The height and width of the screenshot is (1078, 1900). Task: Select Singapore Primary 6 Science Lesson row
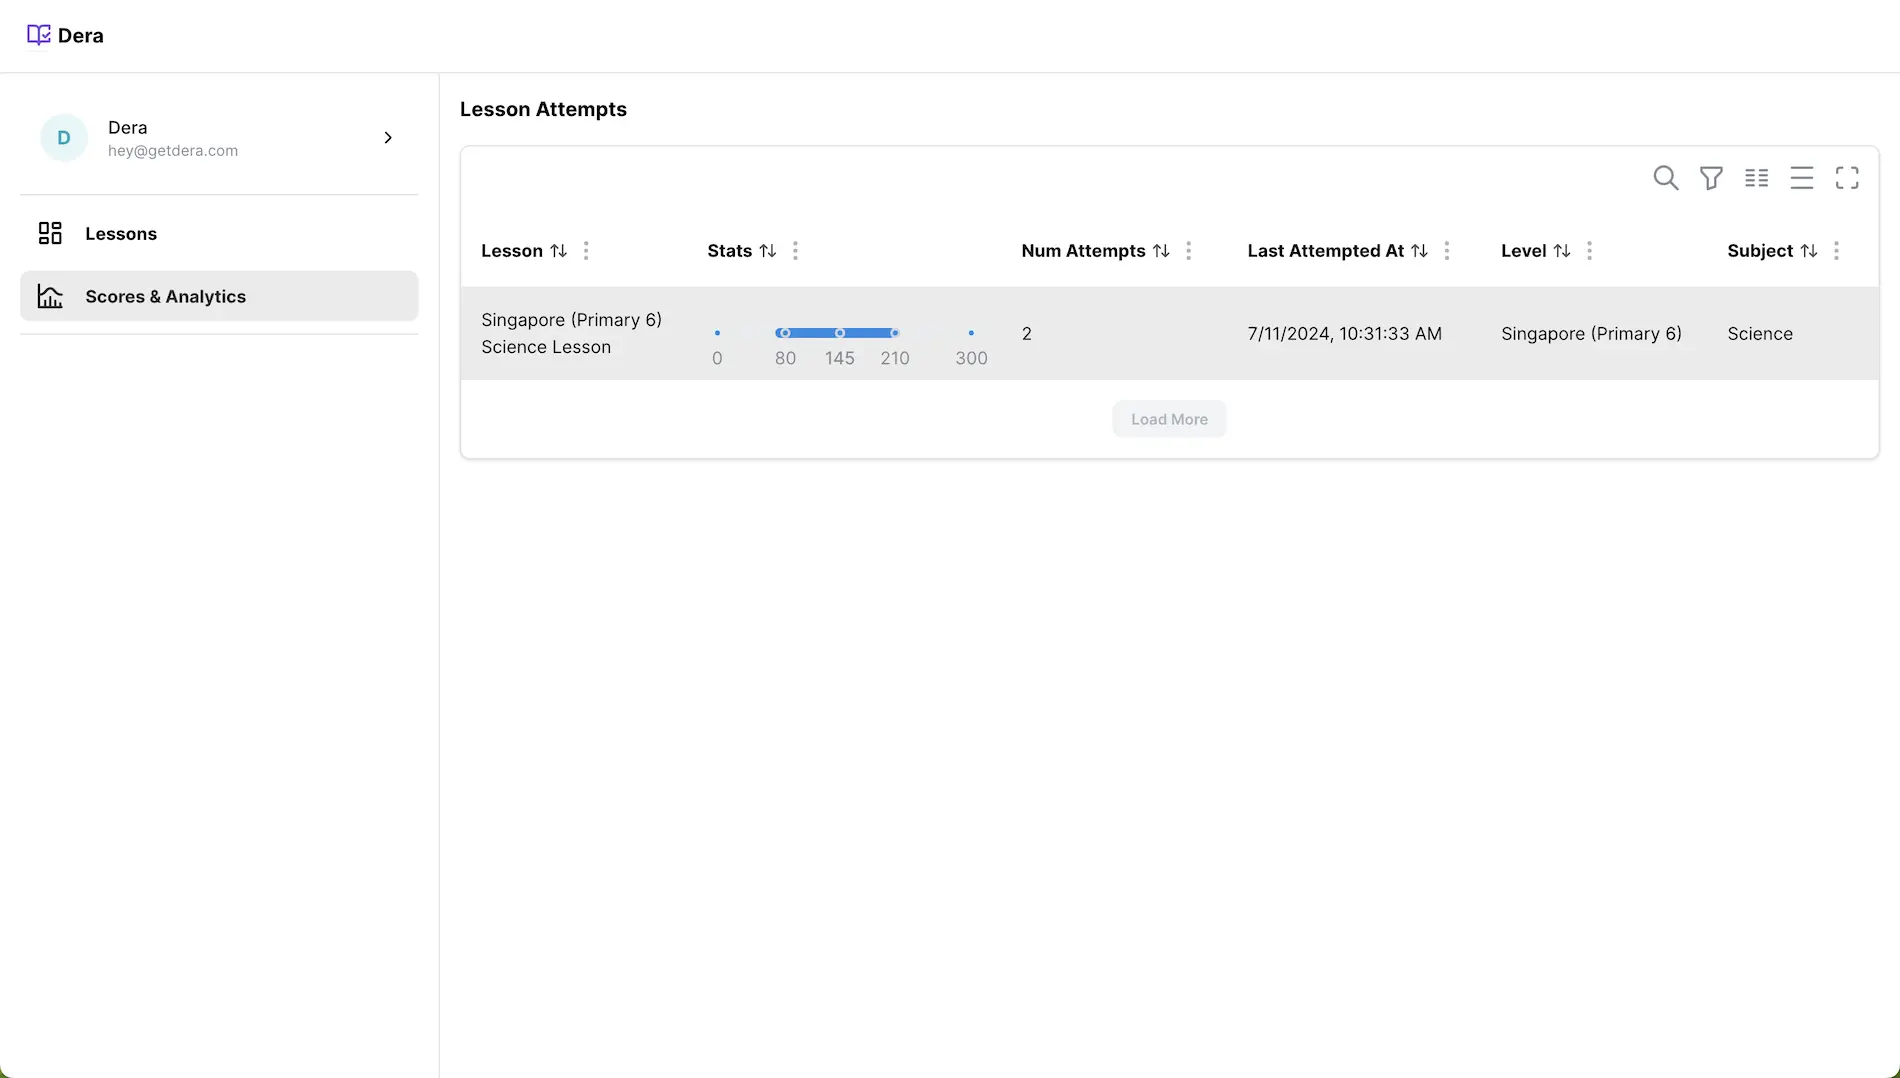[571, 333]
